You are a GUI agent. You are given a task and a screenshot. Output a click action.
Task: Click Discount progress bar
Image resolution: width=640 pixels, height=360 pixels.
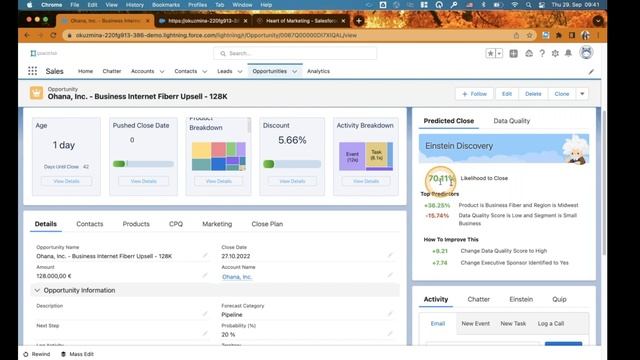pos(292,164)
